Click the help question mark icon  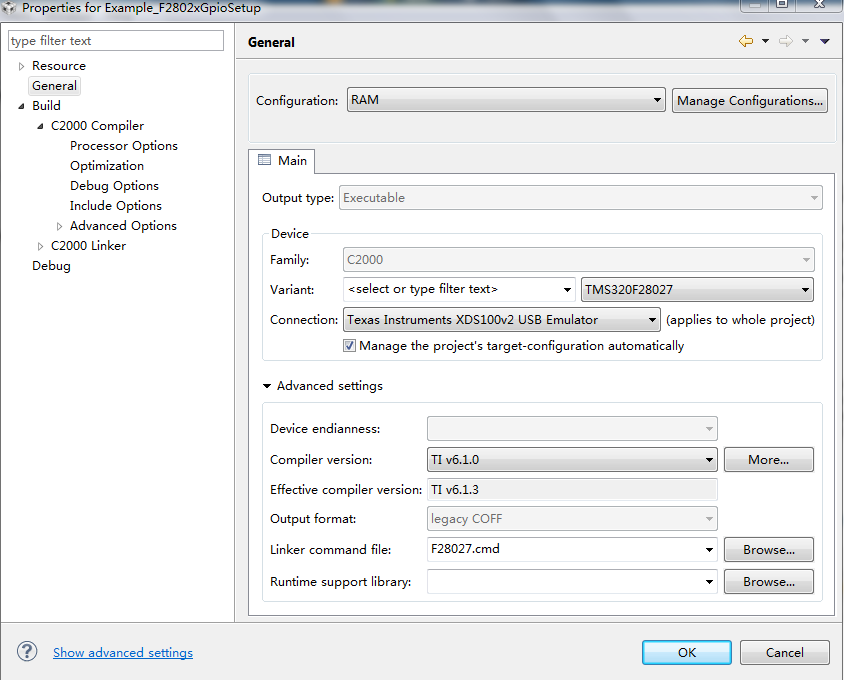(27, 651)
